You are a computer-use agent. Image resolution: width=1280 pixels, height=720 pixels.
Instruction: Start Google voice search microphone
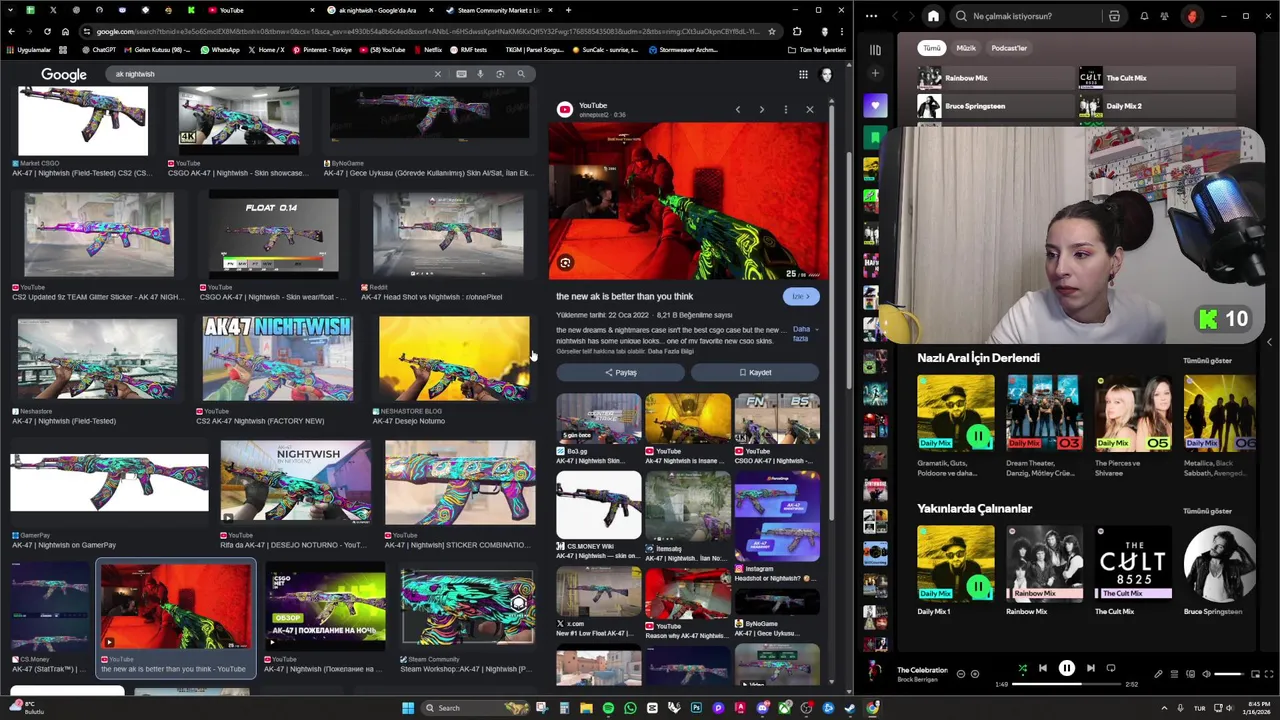480,74
